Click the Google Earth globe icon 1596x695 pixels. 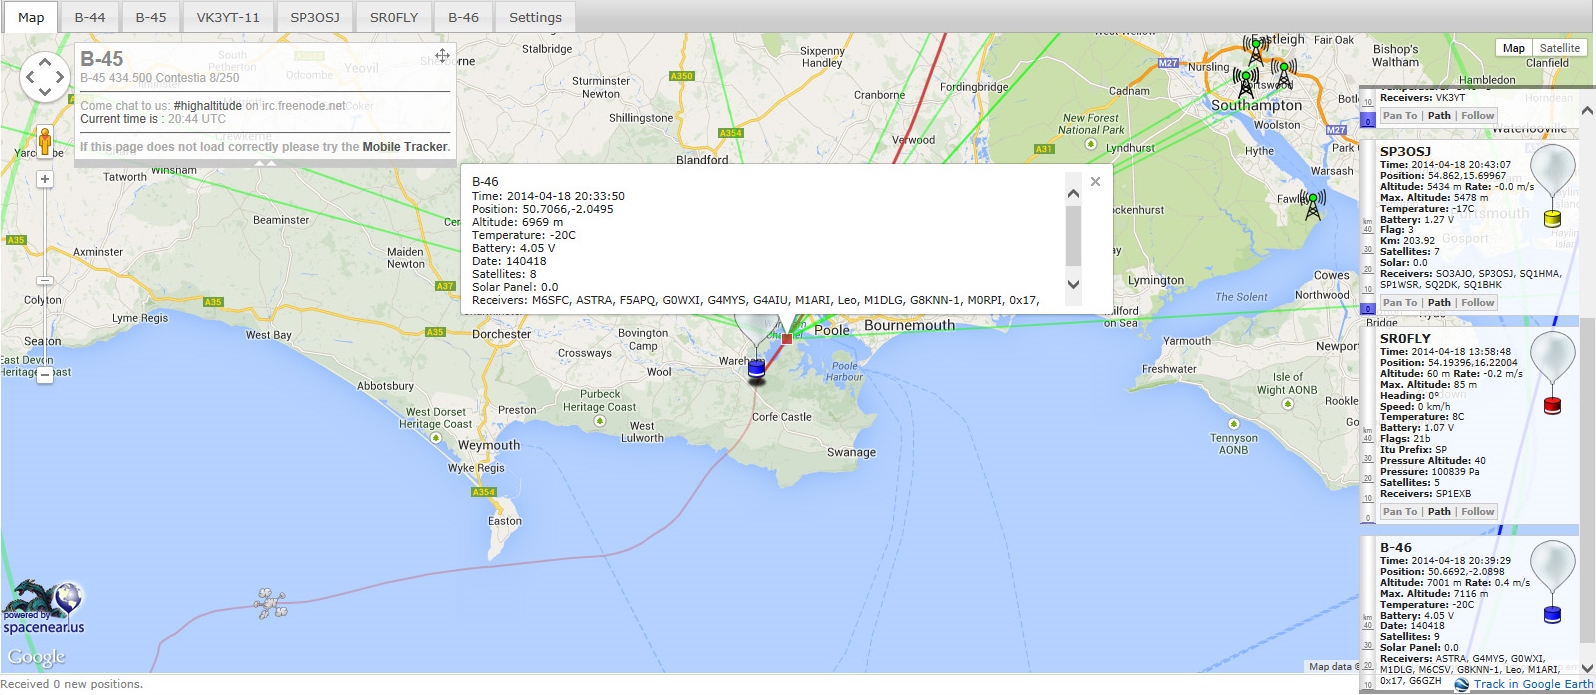tap(1462, 685)
